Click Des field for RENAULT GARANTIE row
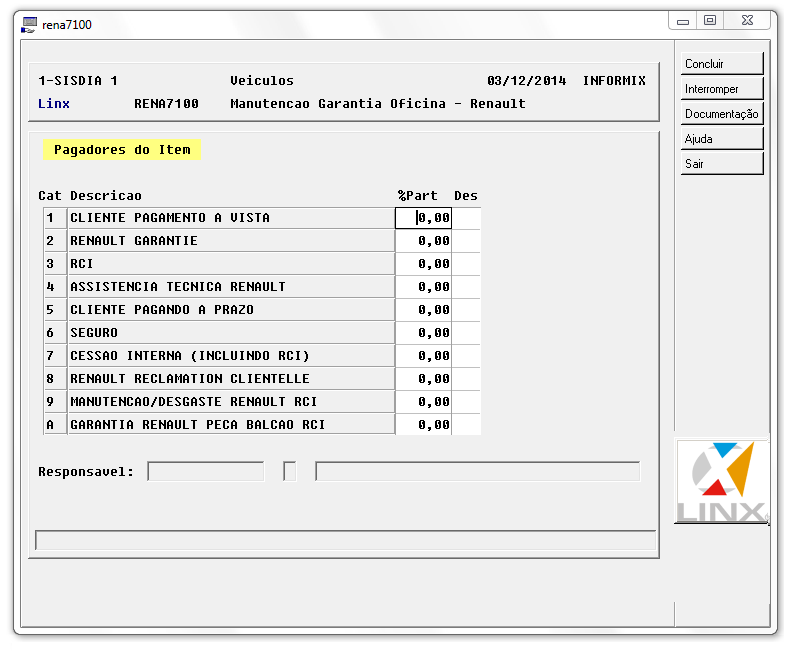 coord(466,241)
